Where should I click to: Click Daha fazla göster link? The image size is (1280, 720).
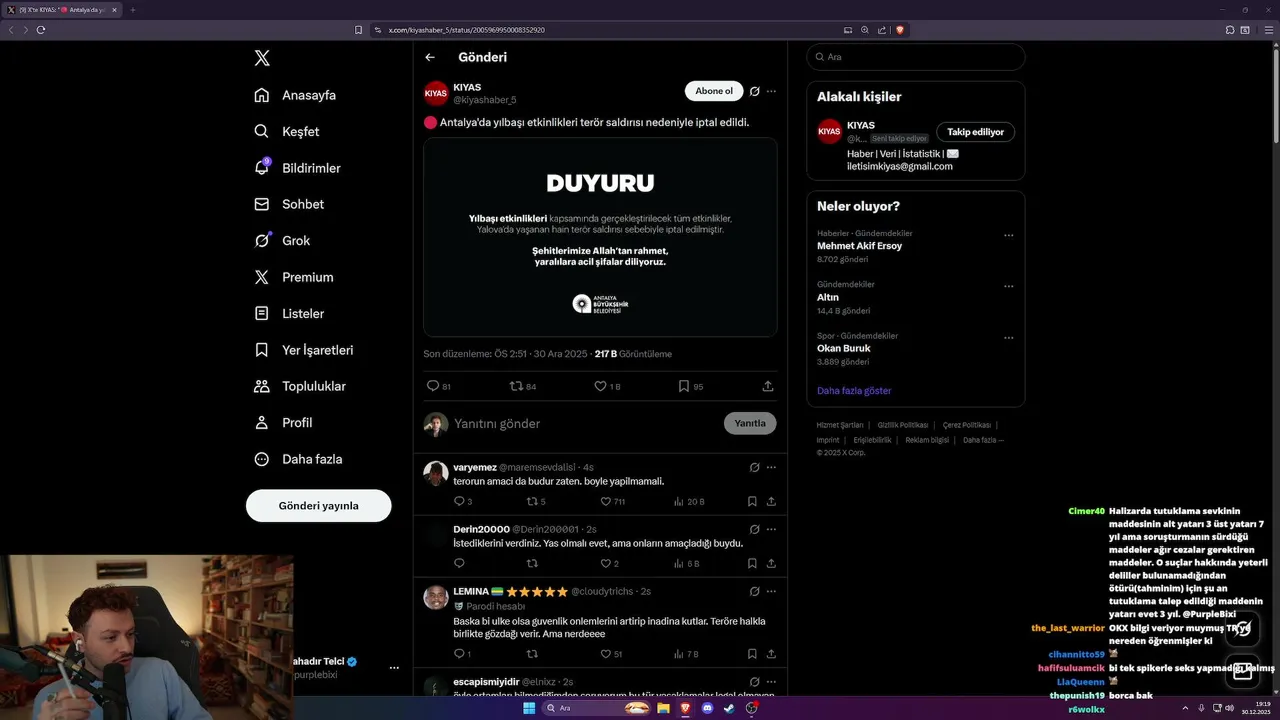tap(854, 390)
